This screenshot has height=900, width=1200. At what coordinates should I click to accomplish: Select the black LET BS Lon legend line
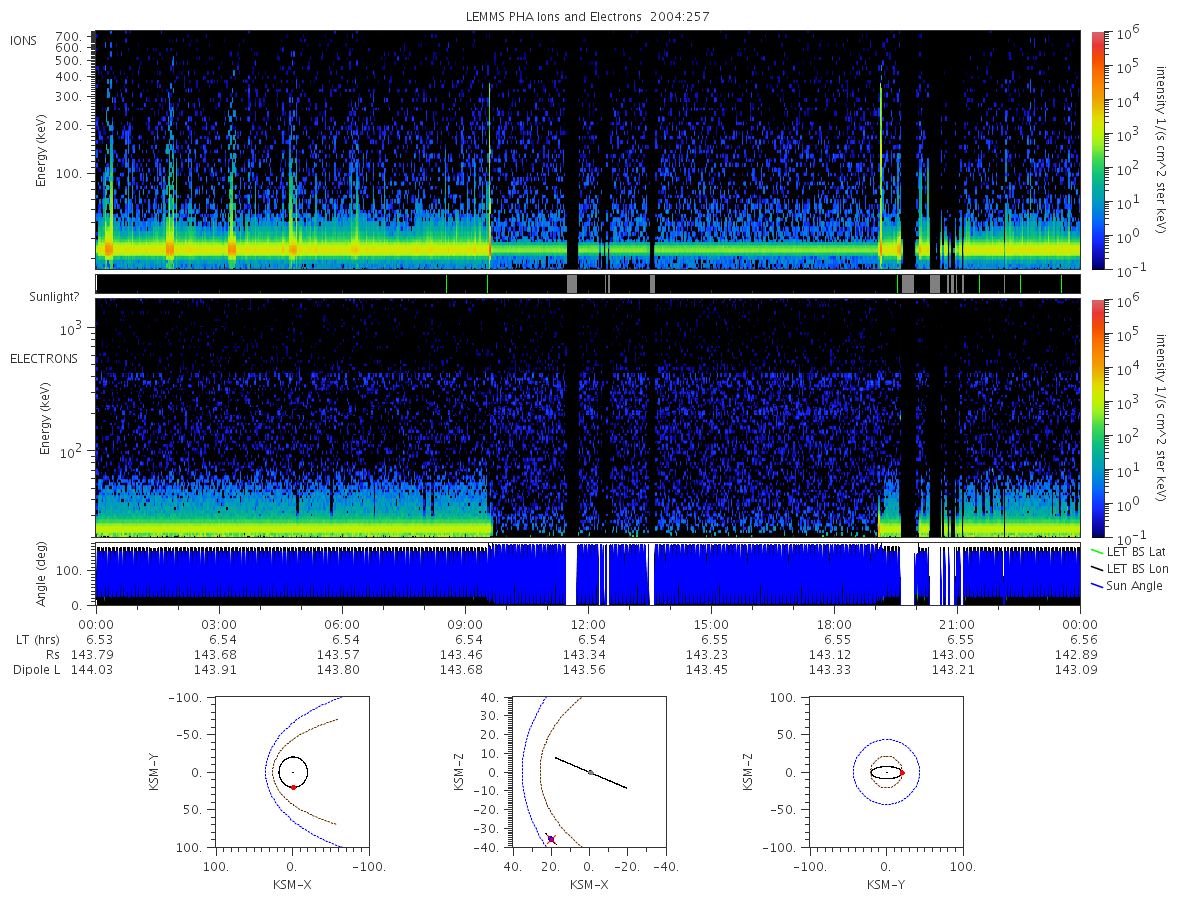(1098, 568)
